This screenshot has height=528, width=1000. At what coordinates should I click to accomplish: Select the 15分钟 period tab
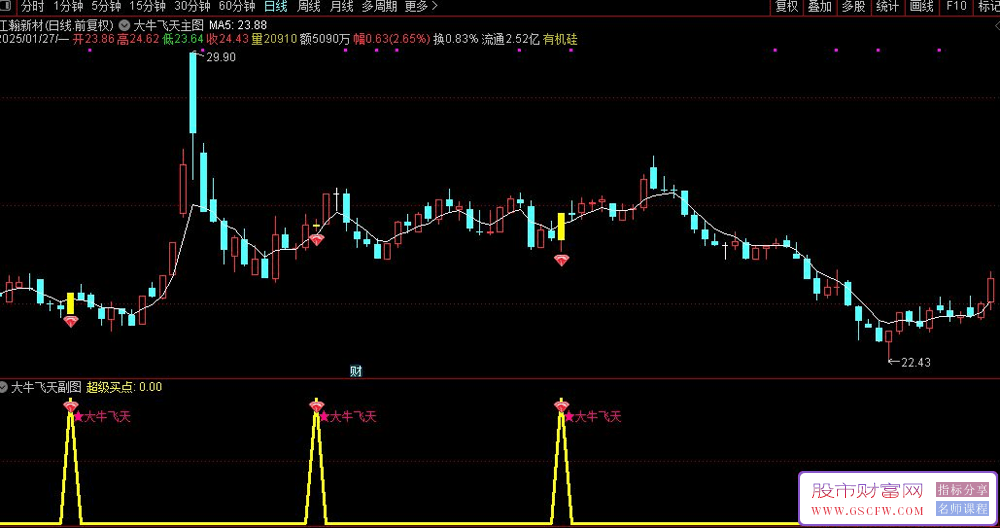147,7
